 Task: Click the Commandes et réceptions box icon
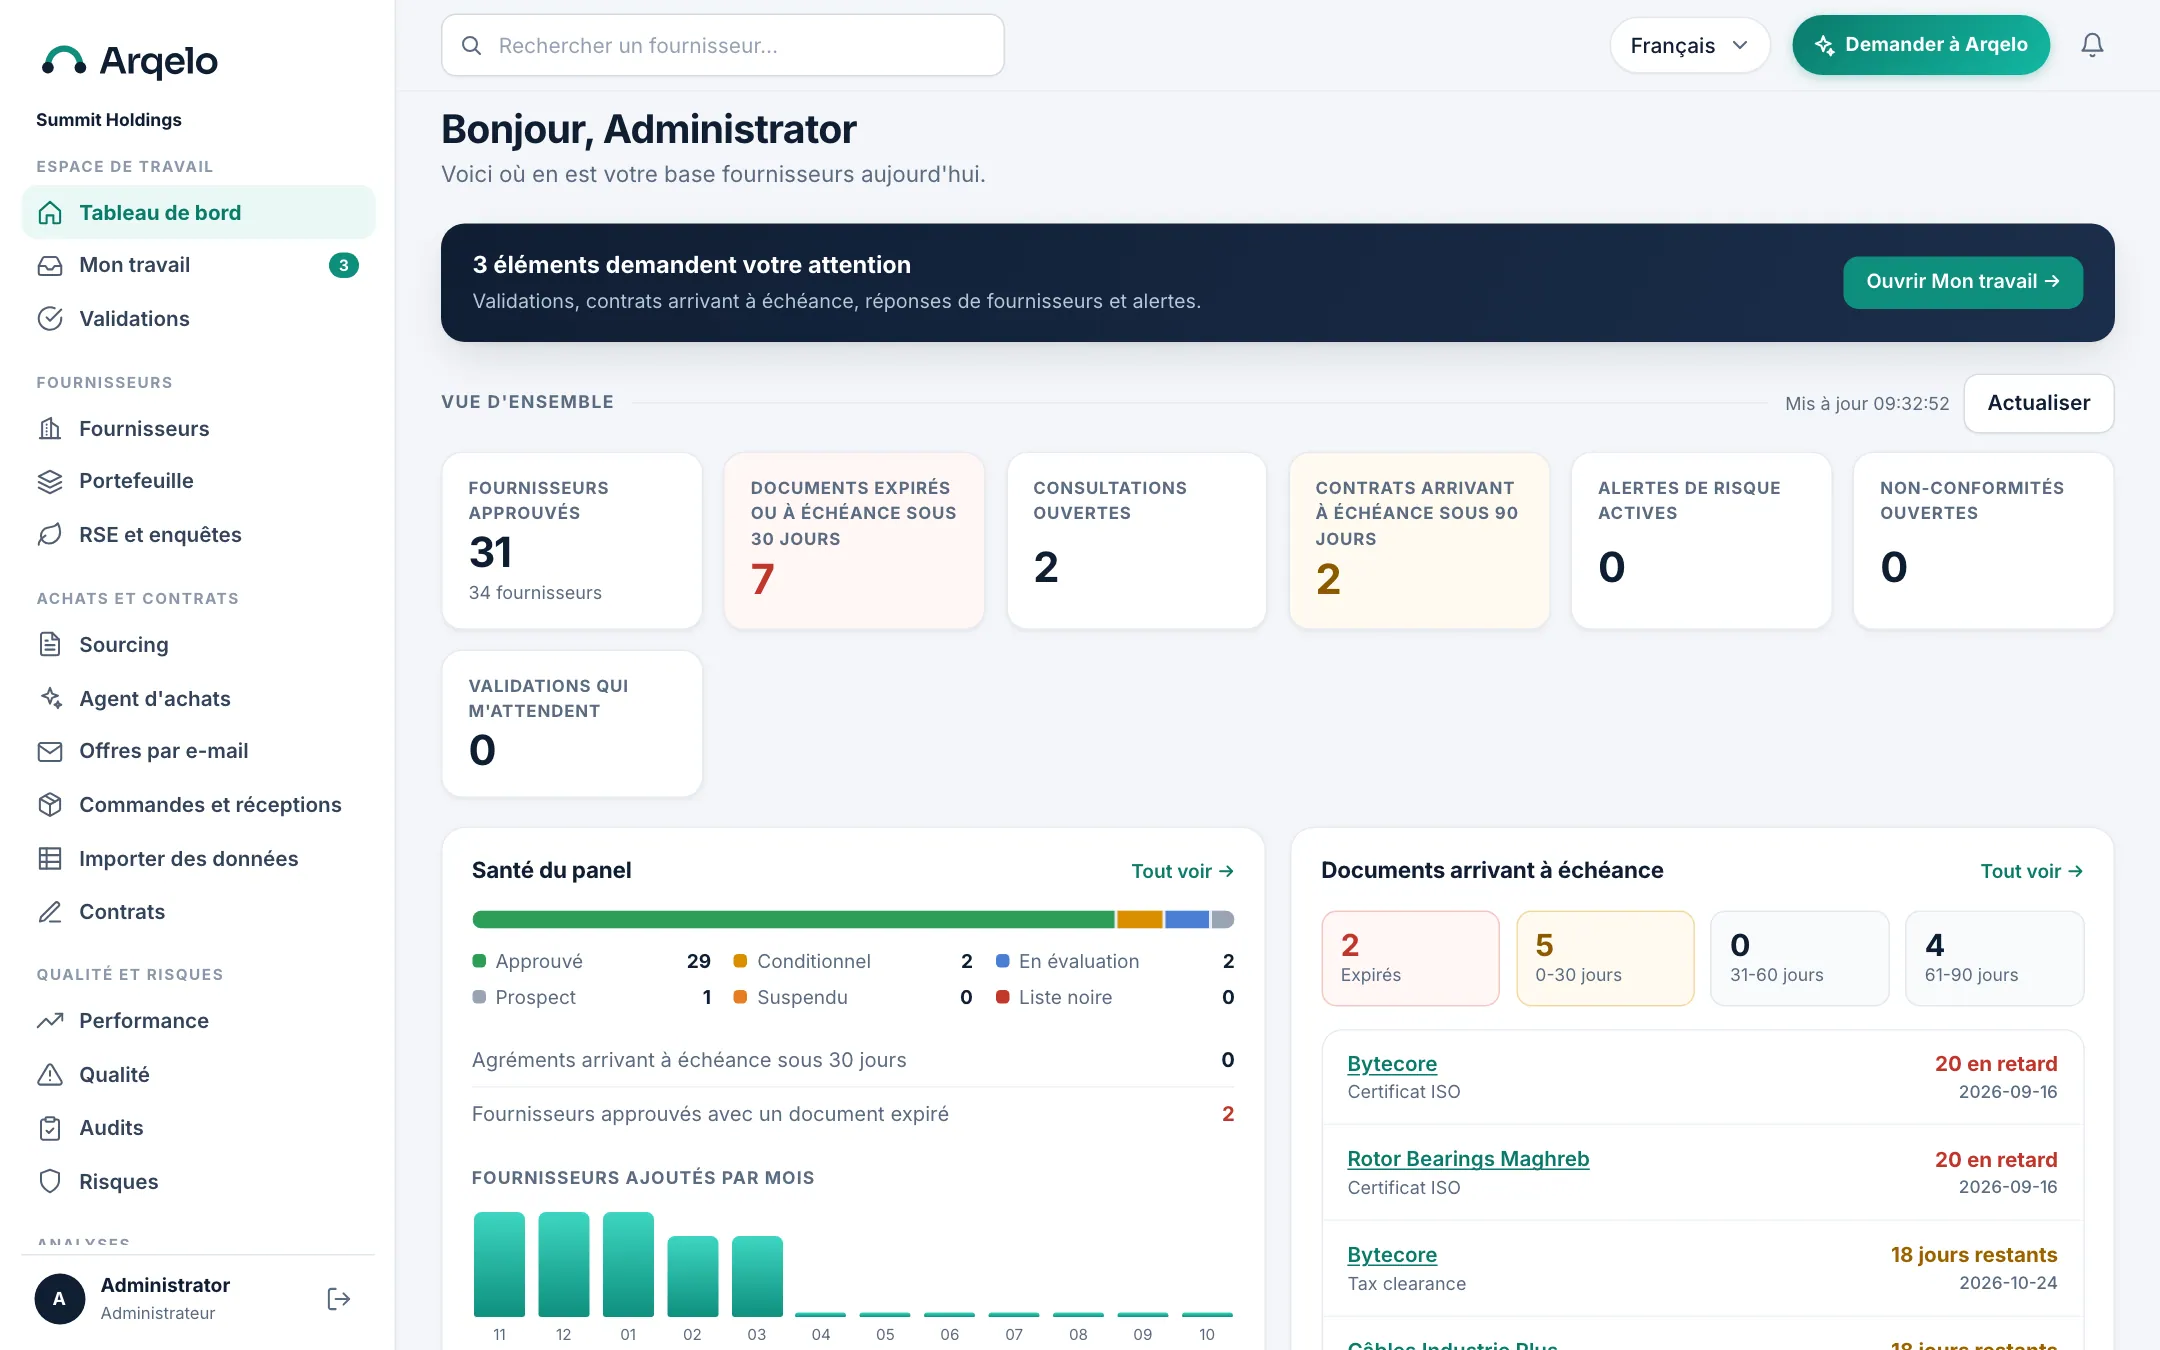coord(50,805)
